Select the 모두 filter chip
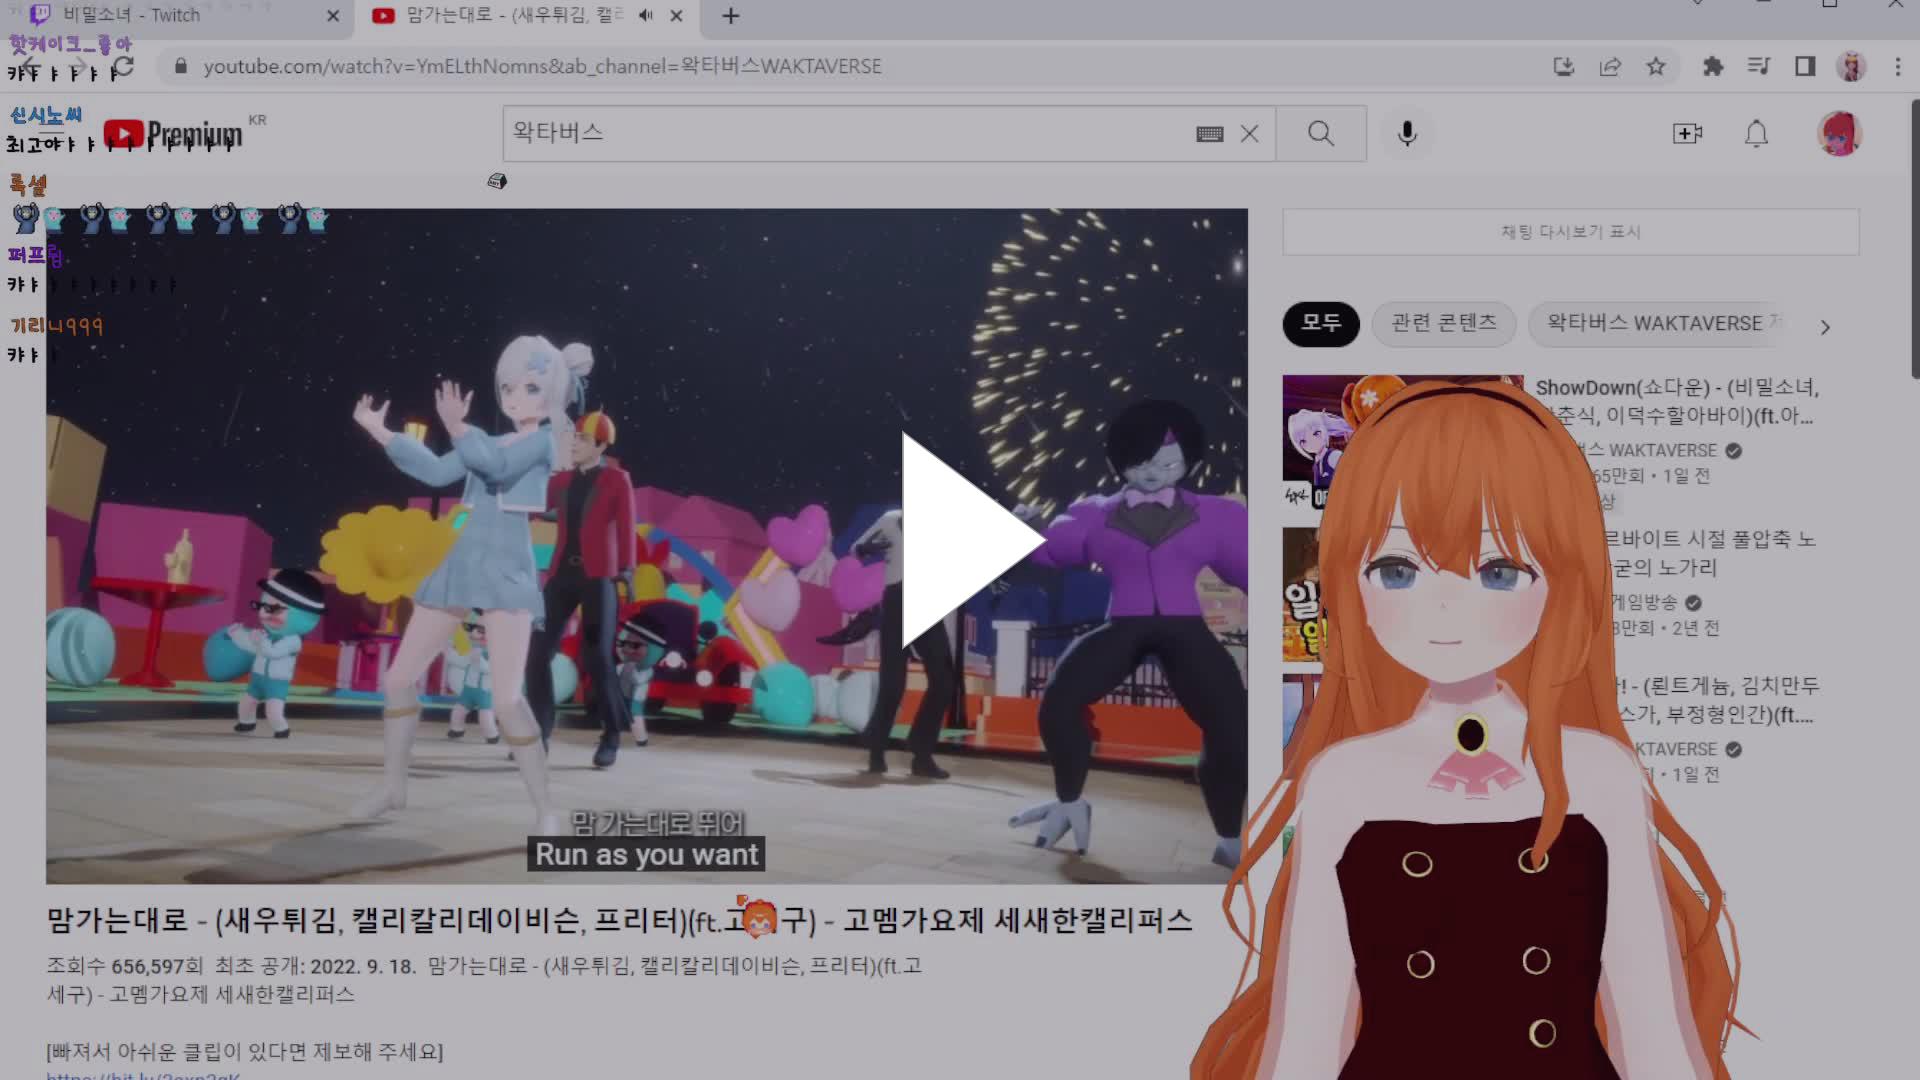 click(1320, 324)
